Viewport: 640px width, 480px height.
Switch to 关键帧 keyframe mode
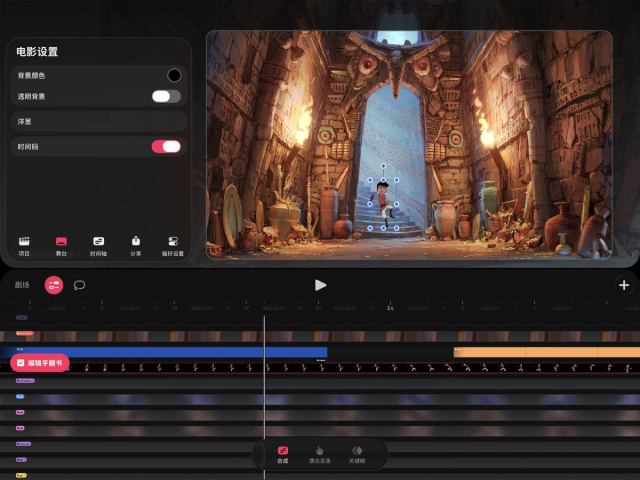coord(357,455)
